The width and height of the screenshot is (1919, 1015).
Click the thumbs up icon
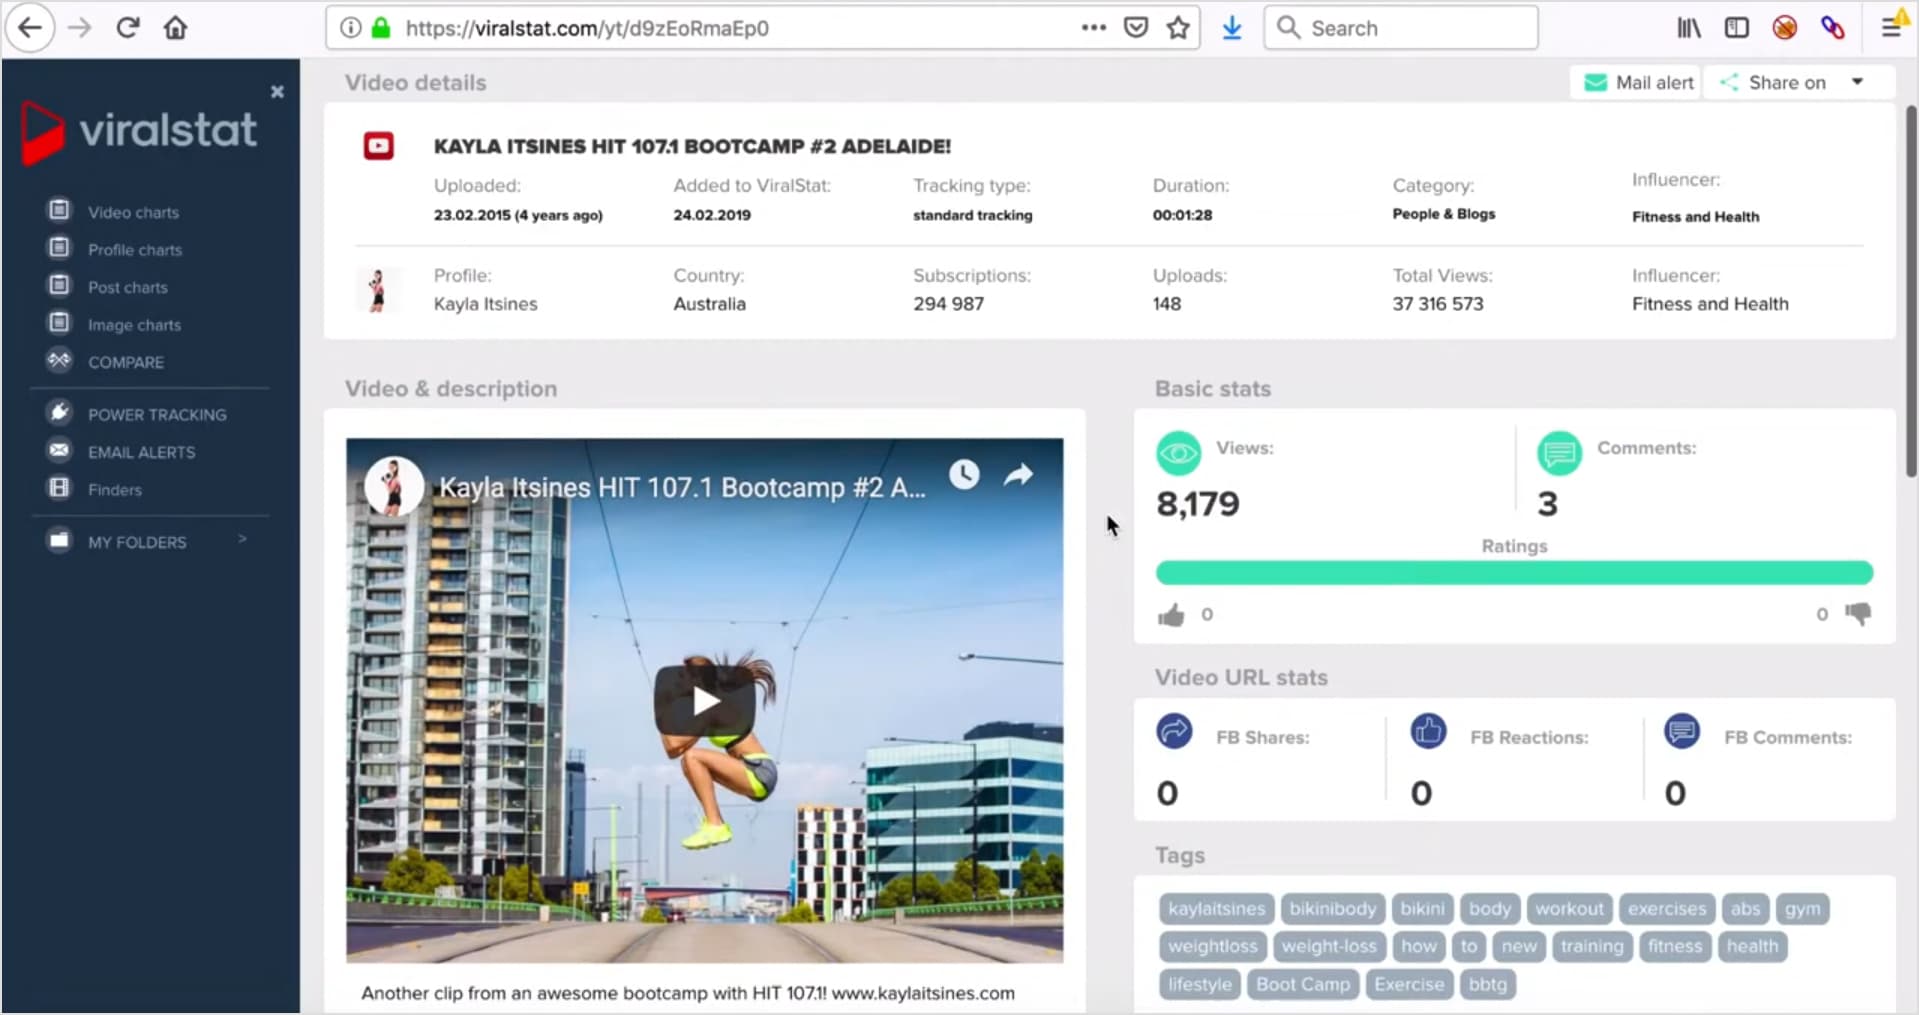(x=1171, y=615)
